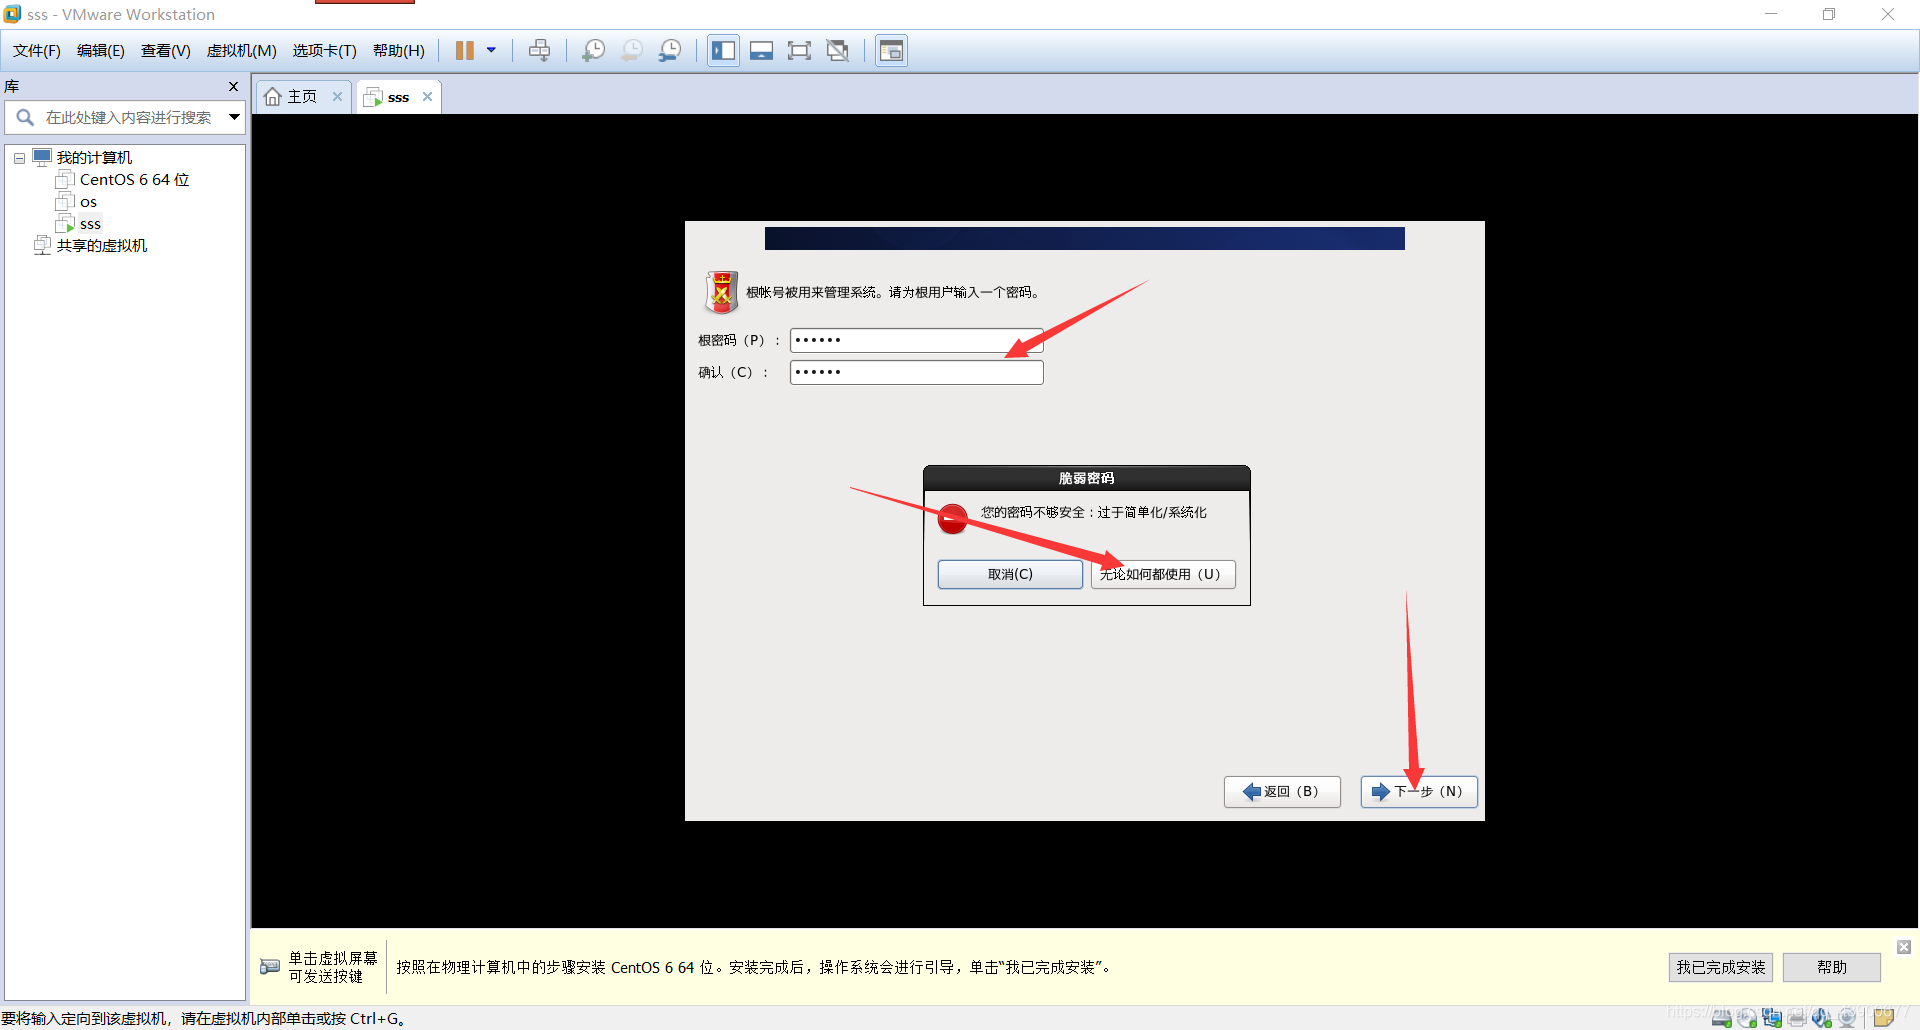Select the sss VM in library tree
The width and height of the screenshot is (1920, 1030).
(x=90, y=224)
